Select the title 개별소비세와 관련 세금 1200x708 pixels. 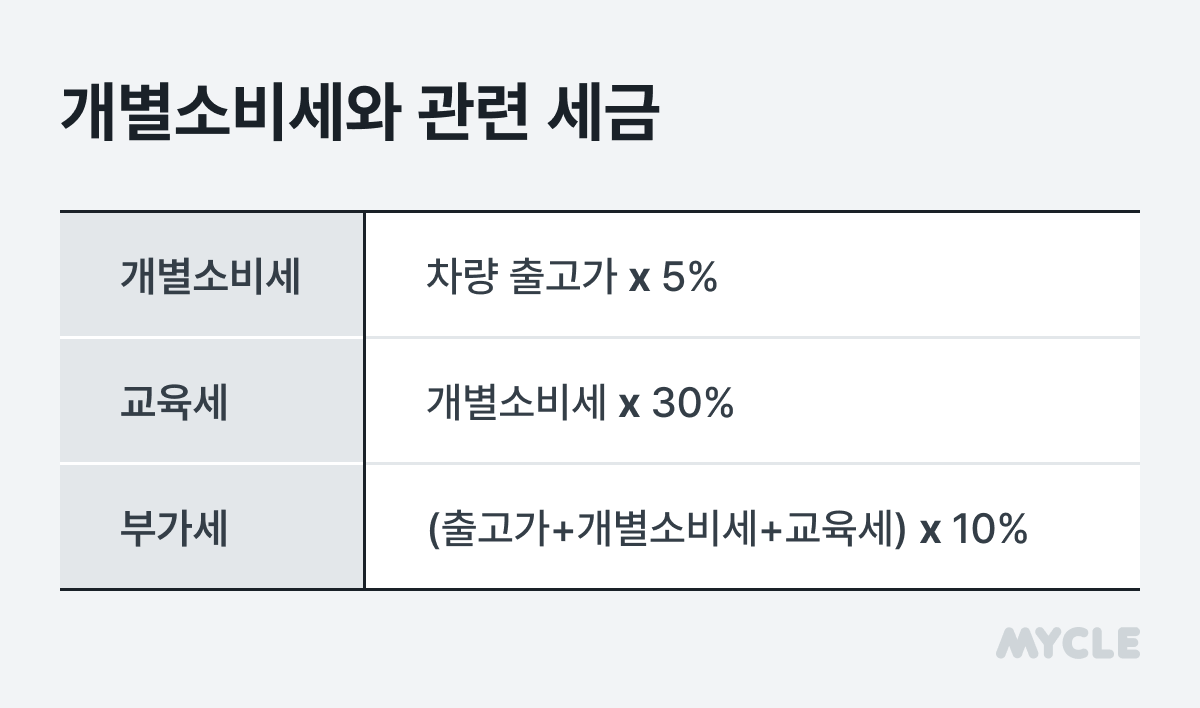click(x=360, y=117)
